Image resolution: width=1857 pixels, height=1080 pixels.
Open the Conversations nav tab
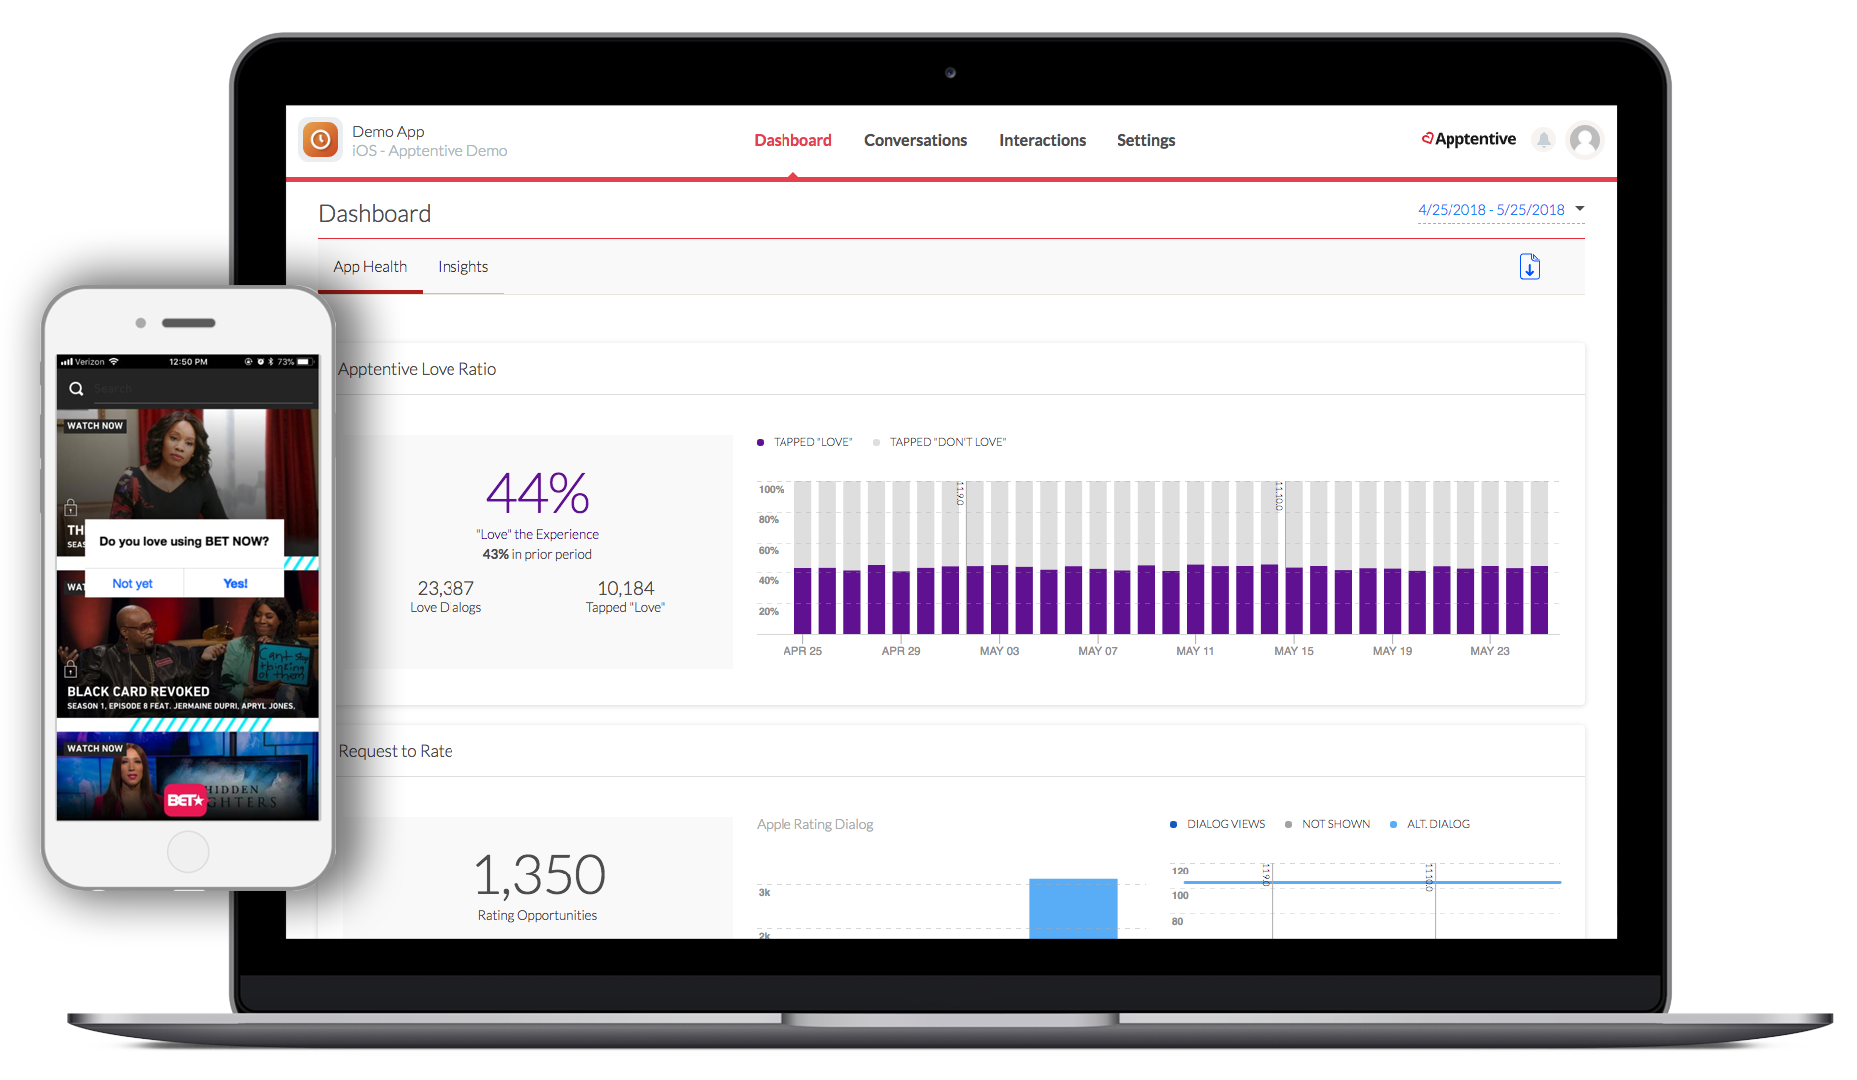coord(915,140)
